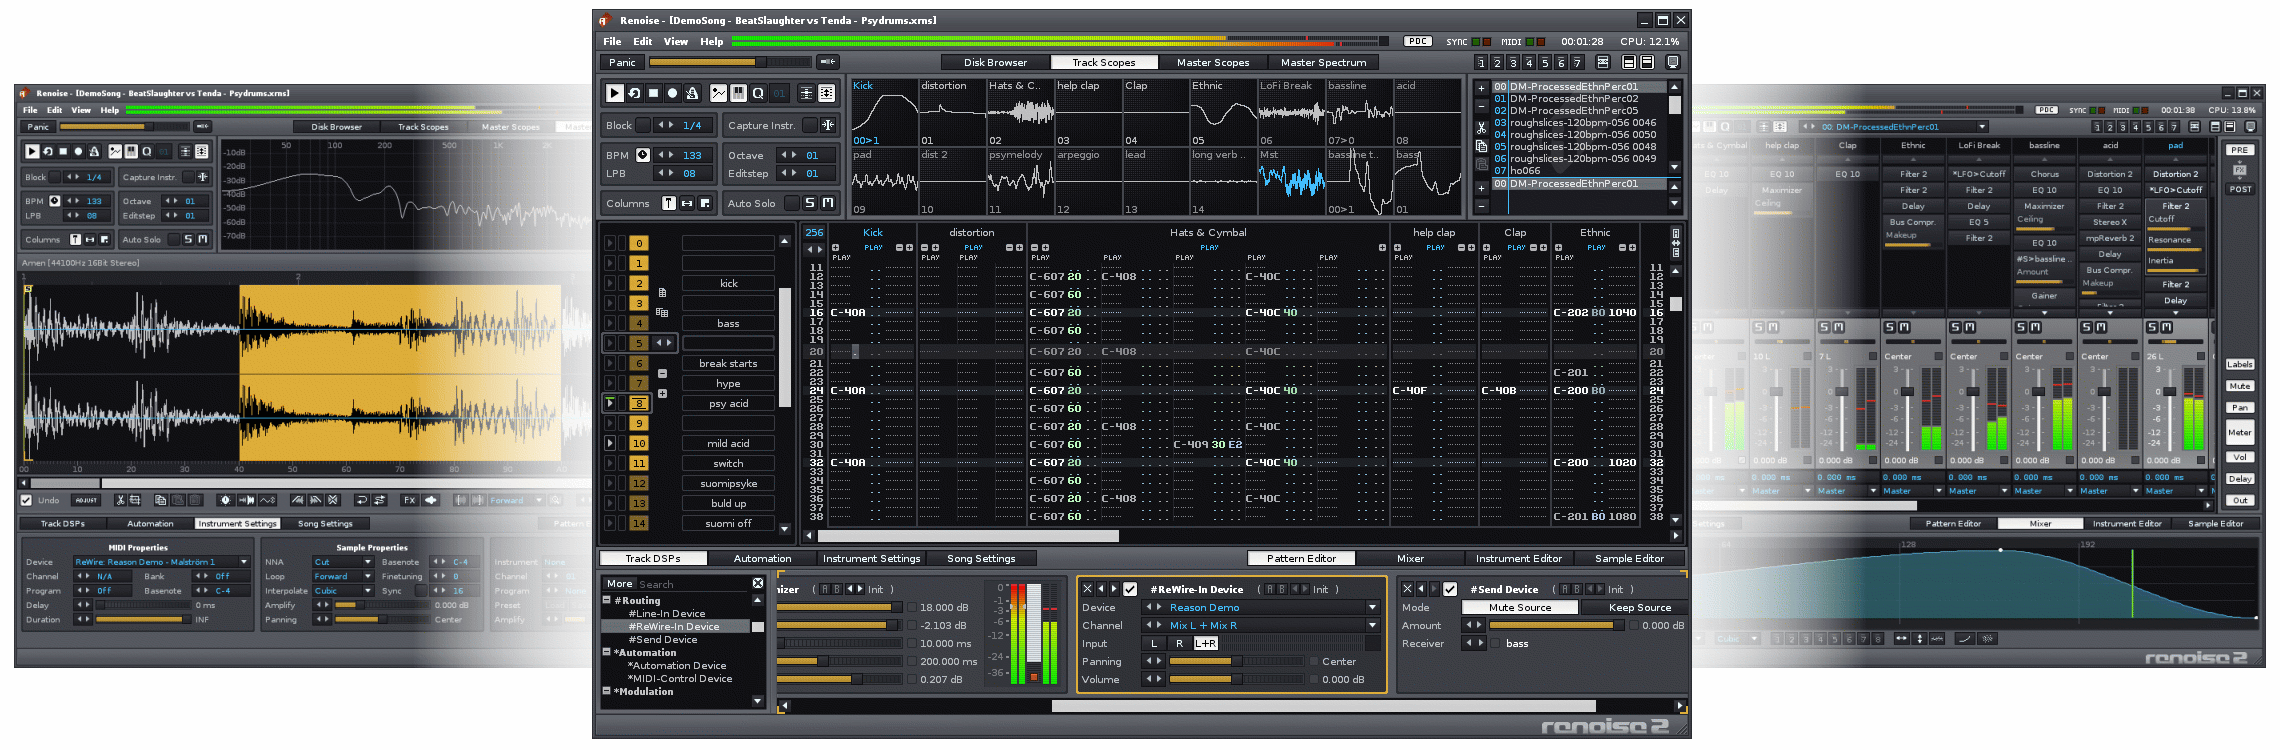The width and height of the screenshot is (2280, 750).
Task: Click the keyboard-to-volume icon beside master slider
Action: pos(828,62)
